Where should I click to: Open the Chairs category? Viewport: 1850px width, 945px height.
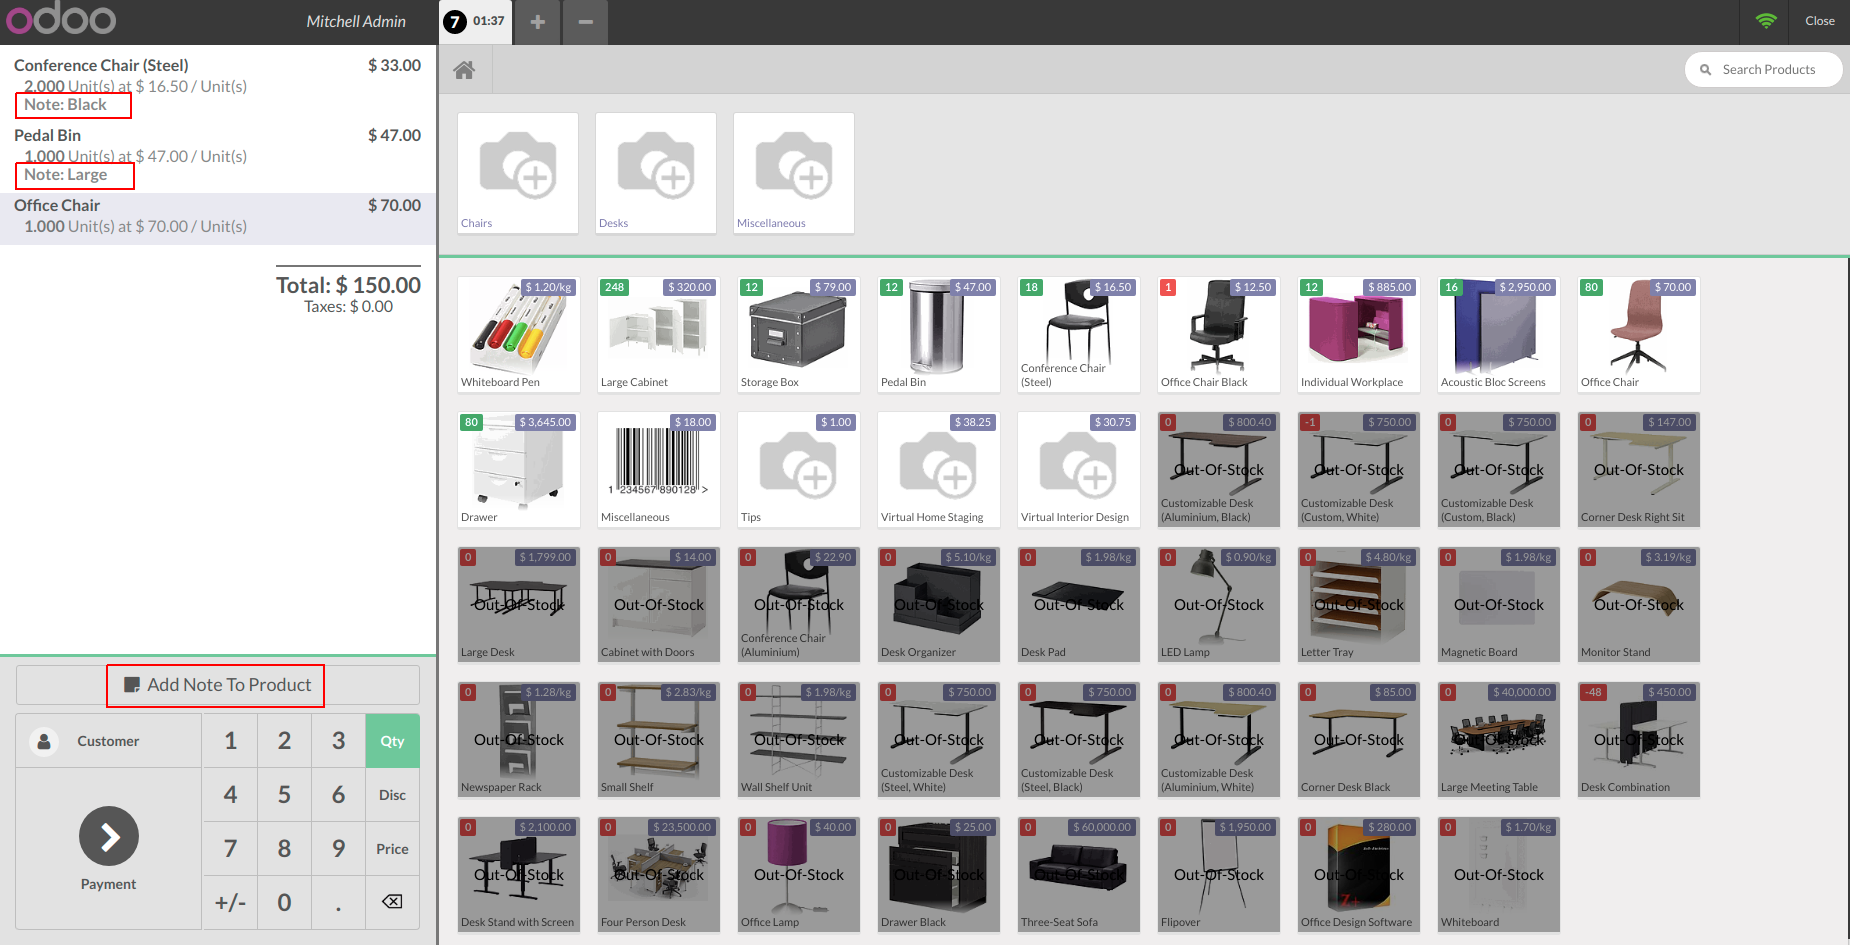tap(517, 173)
